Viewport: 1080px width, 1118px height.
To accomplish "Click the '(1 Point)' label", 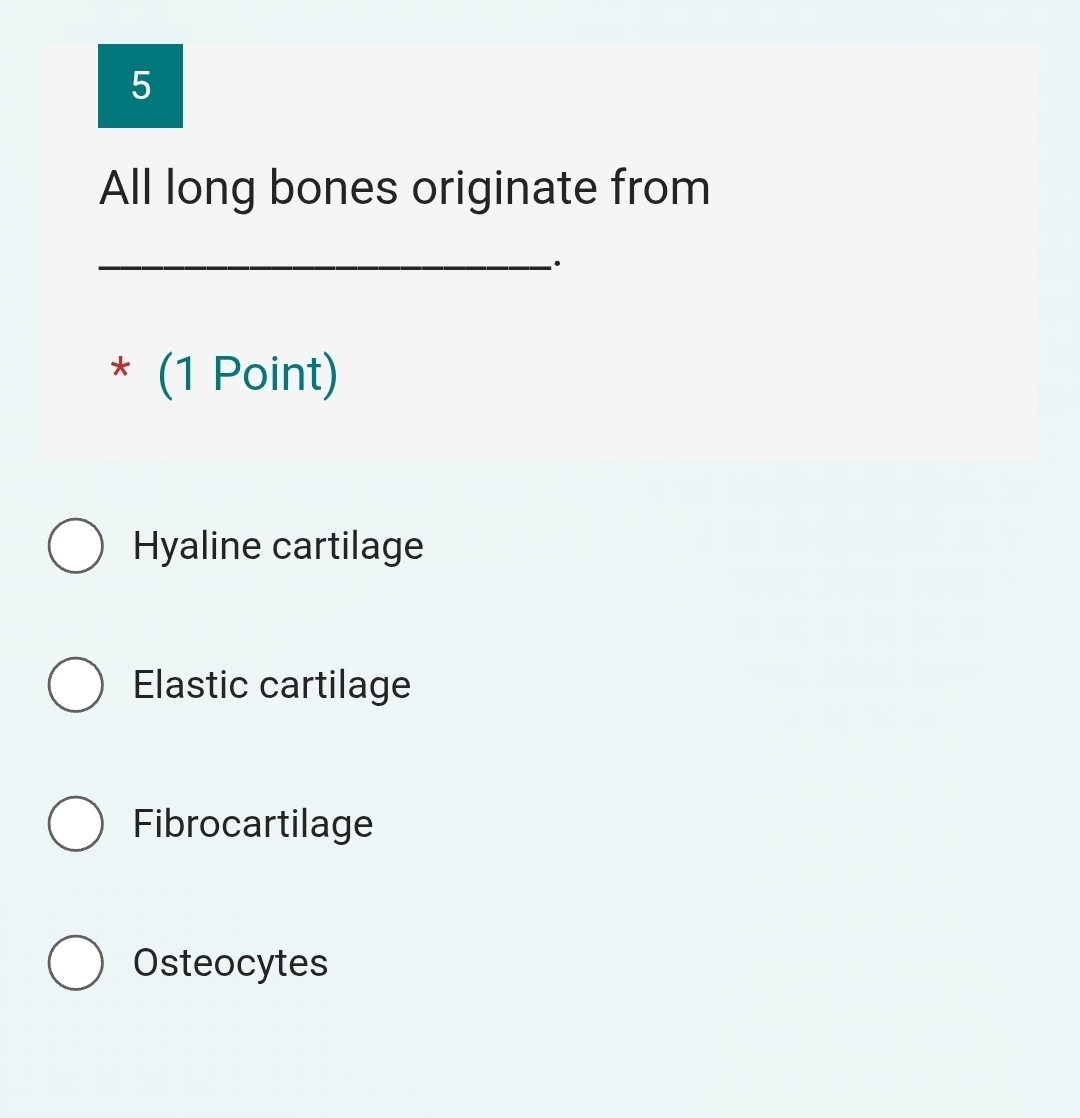I will (x=248, y=373).
